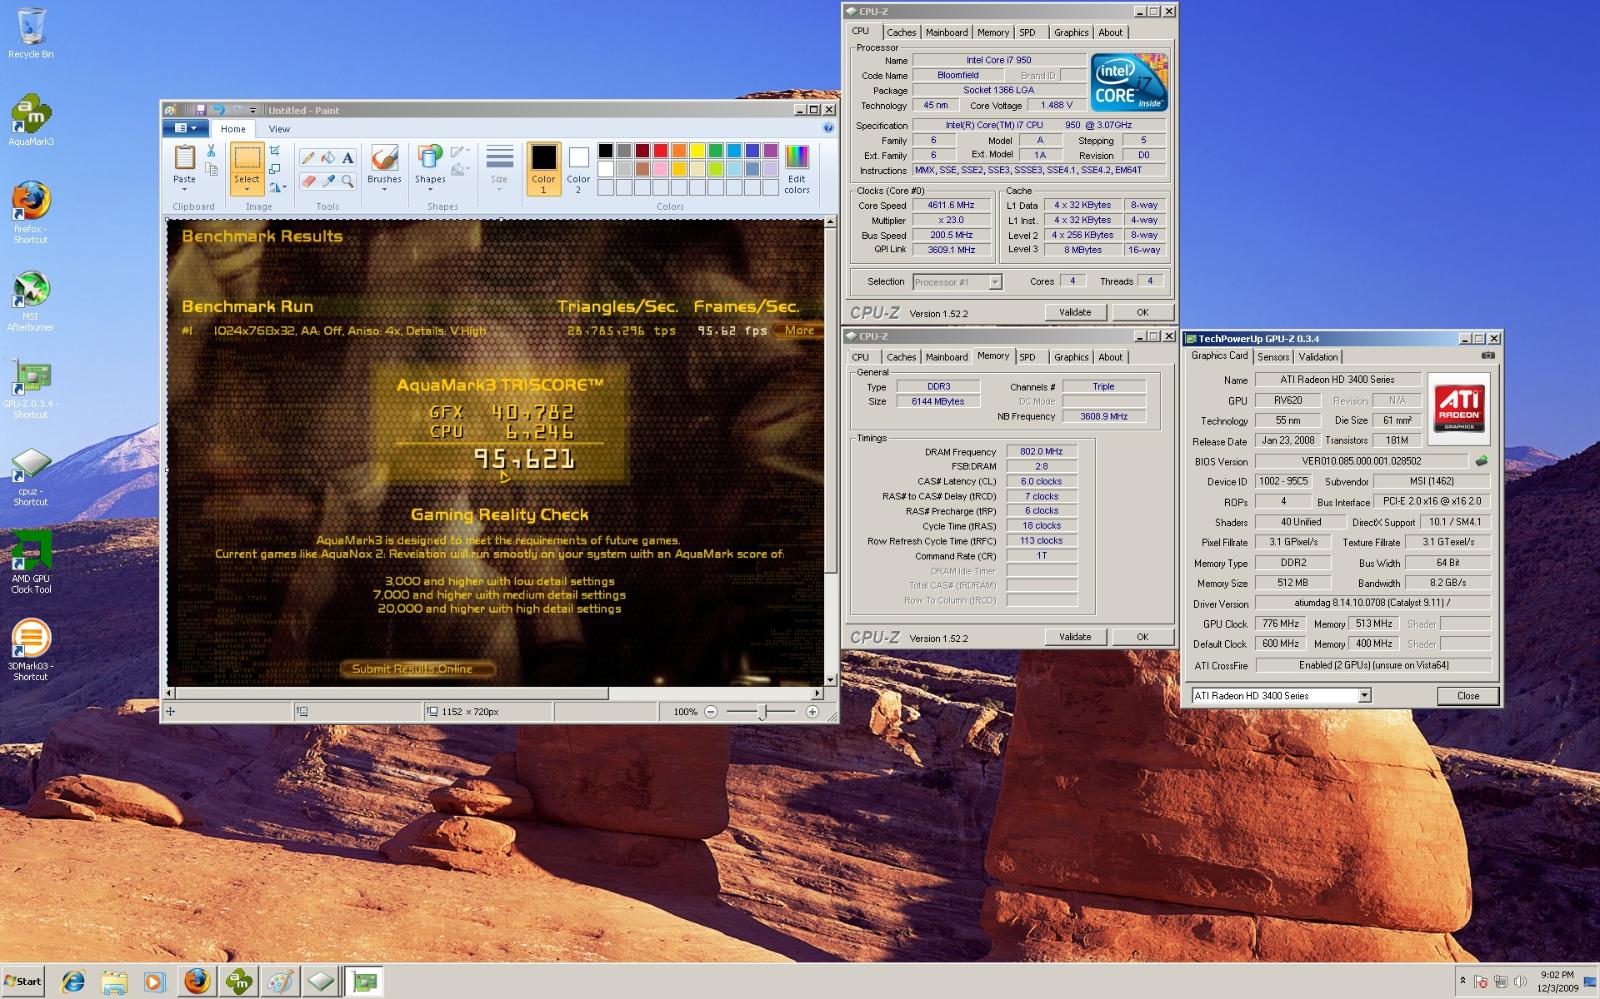Click the Paint zoom slider handle
Screen dimensions: 1600x999
[762, 712]
